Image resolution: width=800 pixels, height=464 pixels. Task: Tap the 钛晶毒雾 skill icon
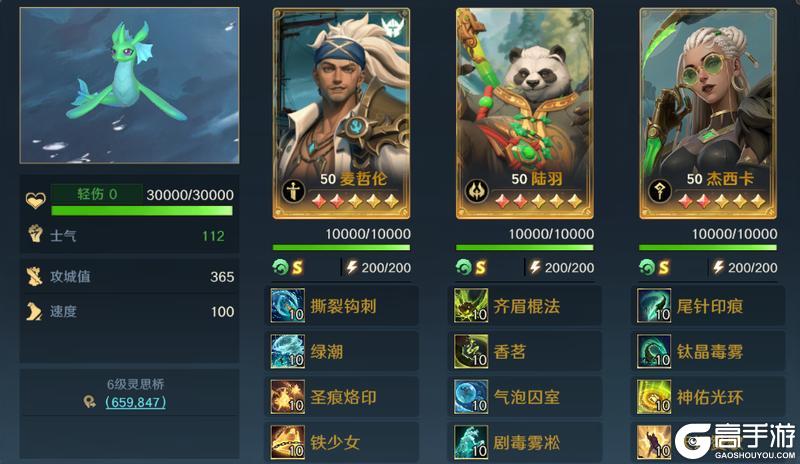(x=654, y=351)
